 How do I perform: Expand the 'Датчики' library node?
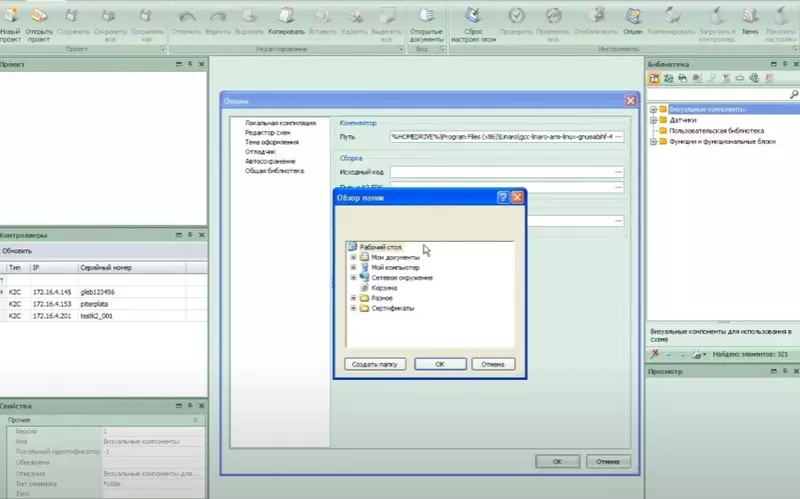[x=652, y=120]
